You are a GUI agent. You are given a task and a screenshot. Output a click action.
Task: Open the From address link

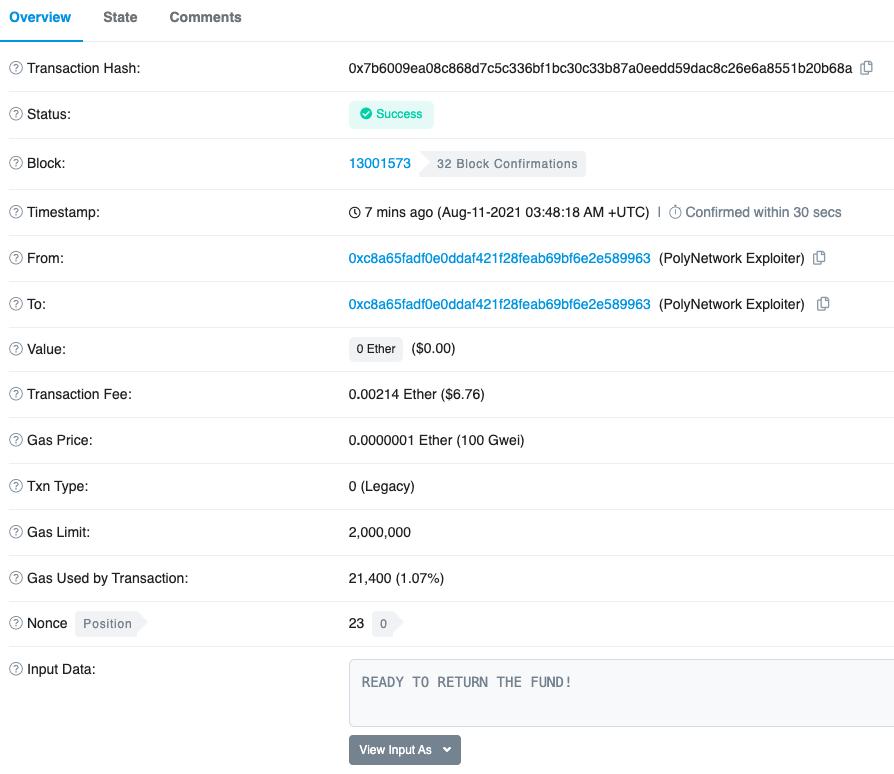tap(499, 258)
